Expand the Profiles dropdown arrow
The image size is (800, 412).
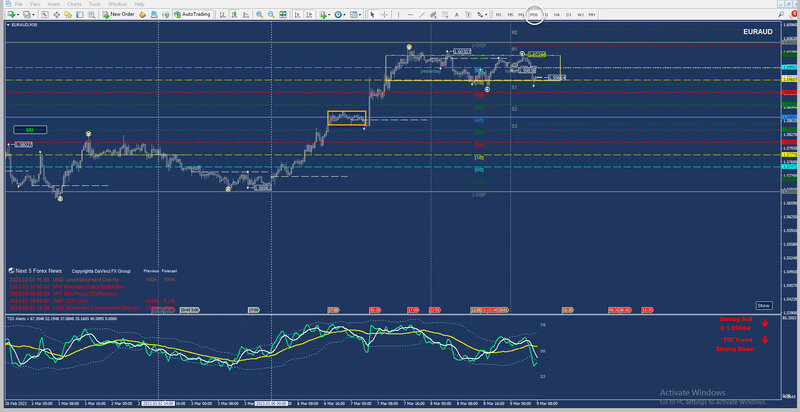coord(33,15)
